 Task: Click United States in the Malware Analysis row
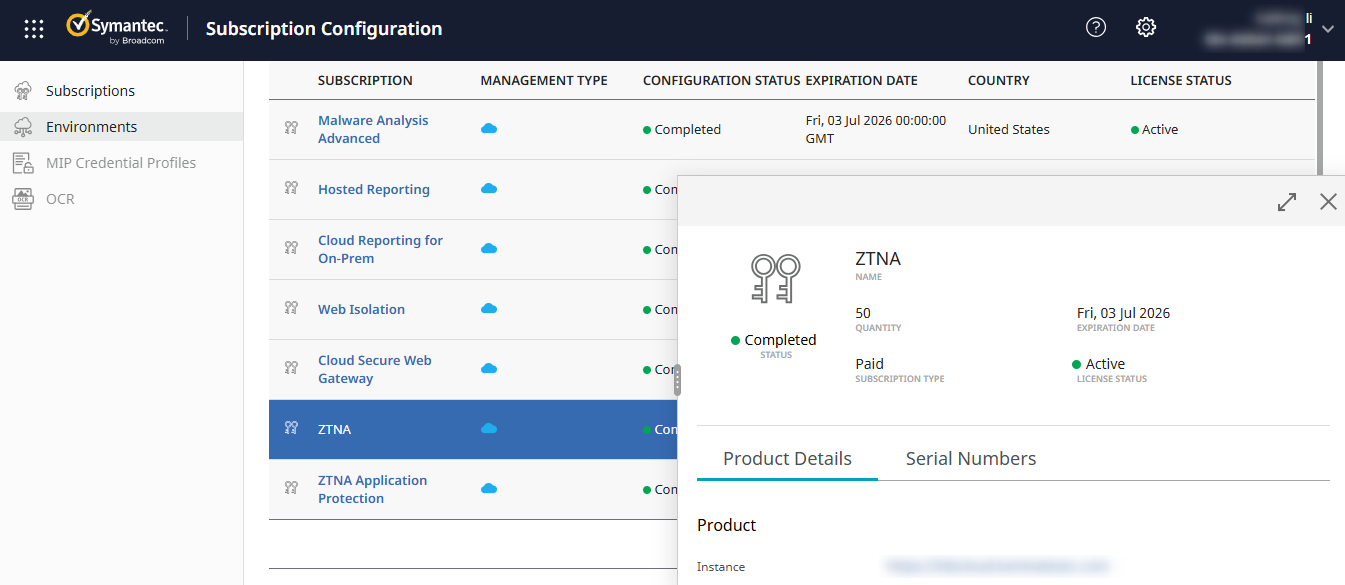click(1009, 129)
